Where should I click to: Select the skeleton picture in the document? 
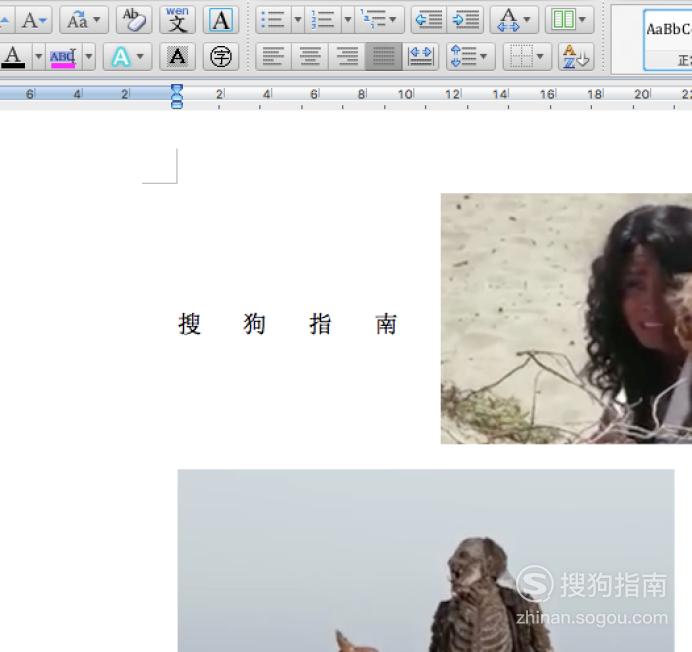(x=426, y=561)
